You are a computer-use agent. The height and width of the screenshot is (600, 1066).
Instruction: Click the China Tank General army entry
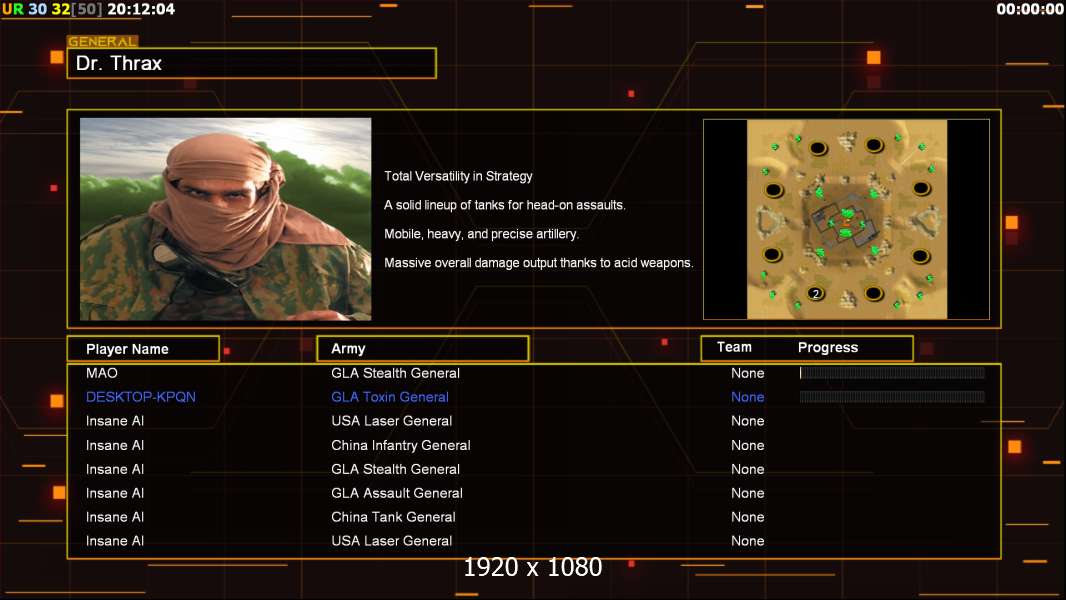click(x=393, y=517)
